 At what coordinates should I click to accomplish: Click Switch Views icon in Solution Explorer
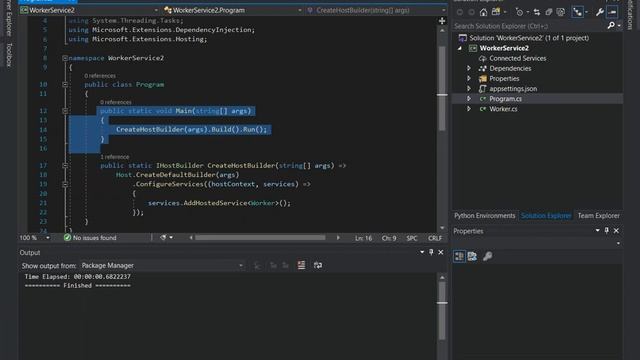point(496,12)
